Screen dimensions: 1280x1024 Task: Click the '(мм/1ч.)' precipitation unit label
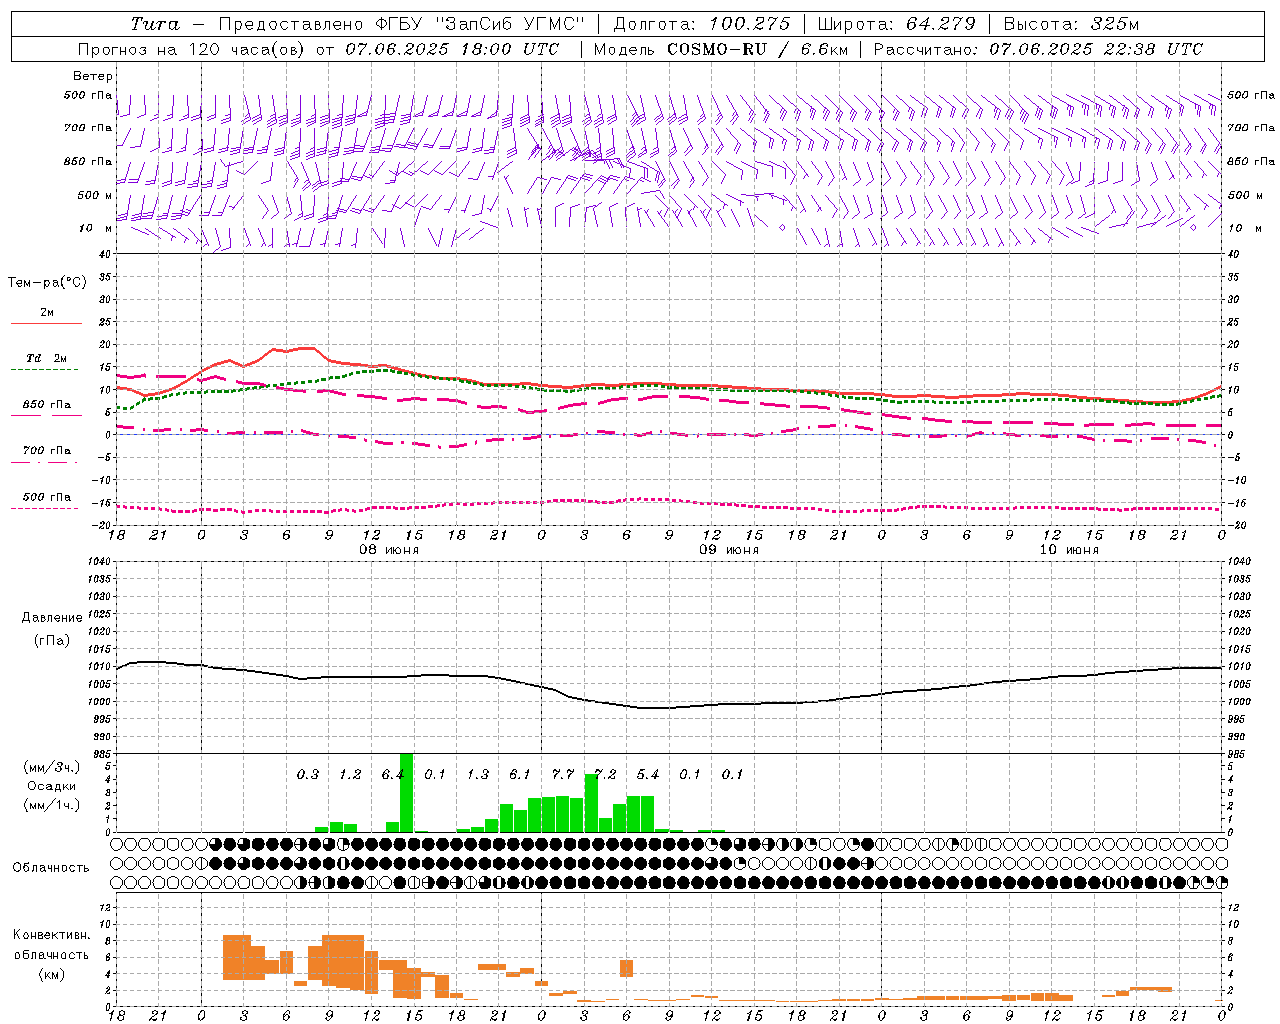(52, 804)
